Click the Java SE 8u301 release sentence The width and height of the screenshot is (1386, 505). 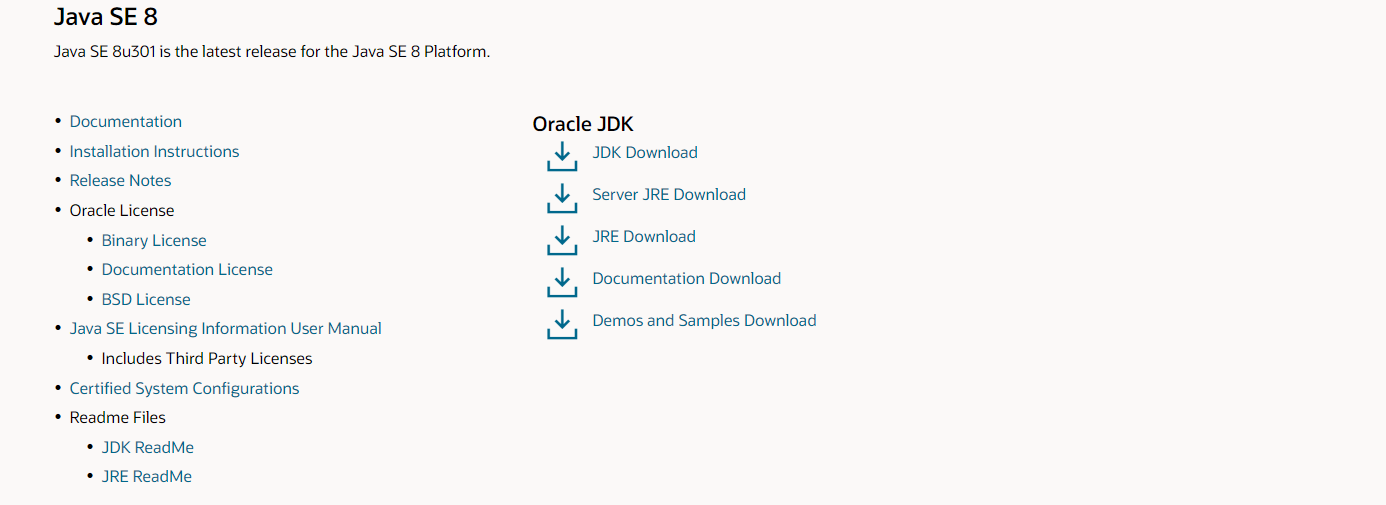coord(272,51)
